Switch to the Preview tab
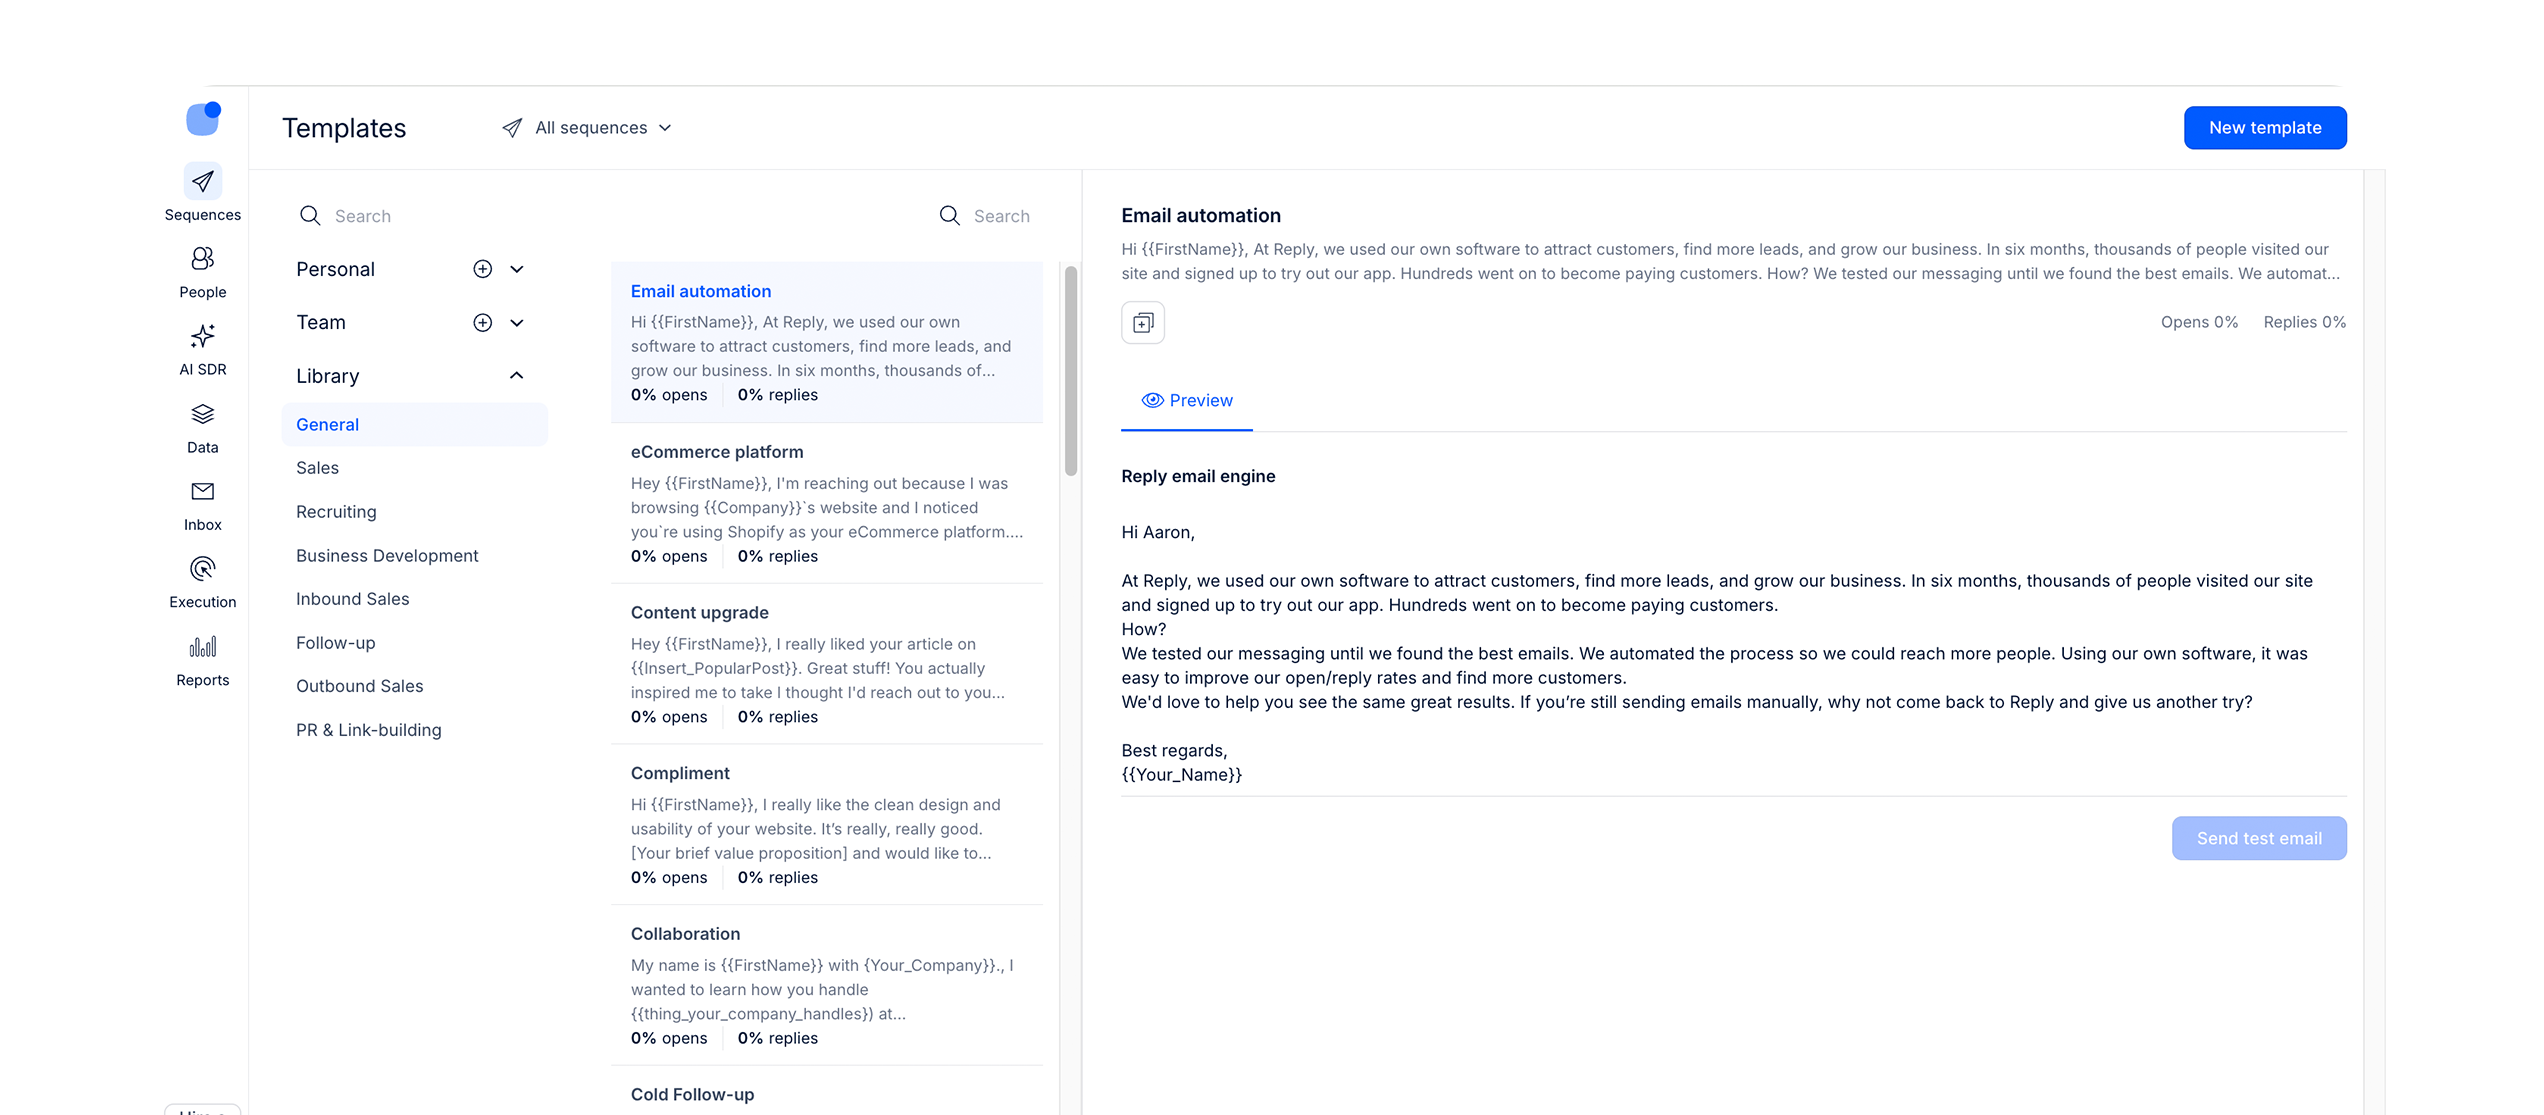This screenshot has width=2544, height=1115. click(x=1187, y=400)
